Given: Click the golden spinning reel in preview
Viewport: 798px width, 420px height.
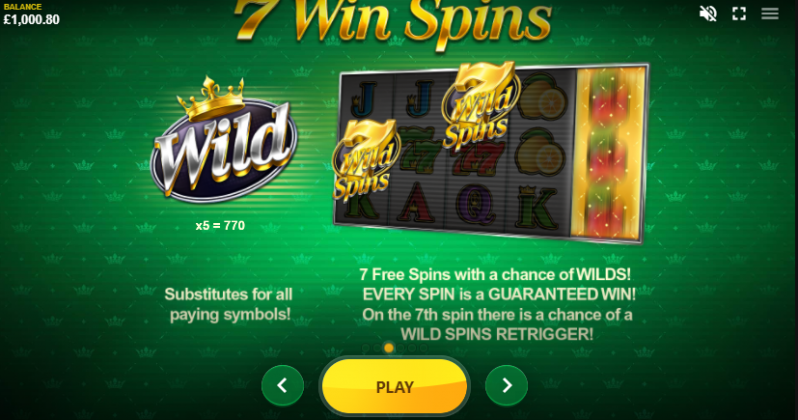Looking at the screenshot, I should coord(609,154).
